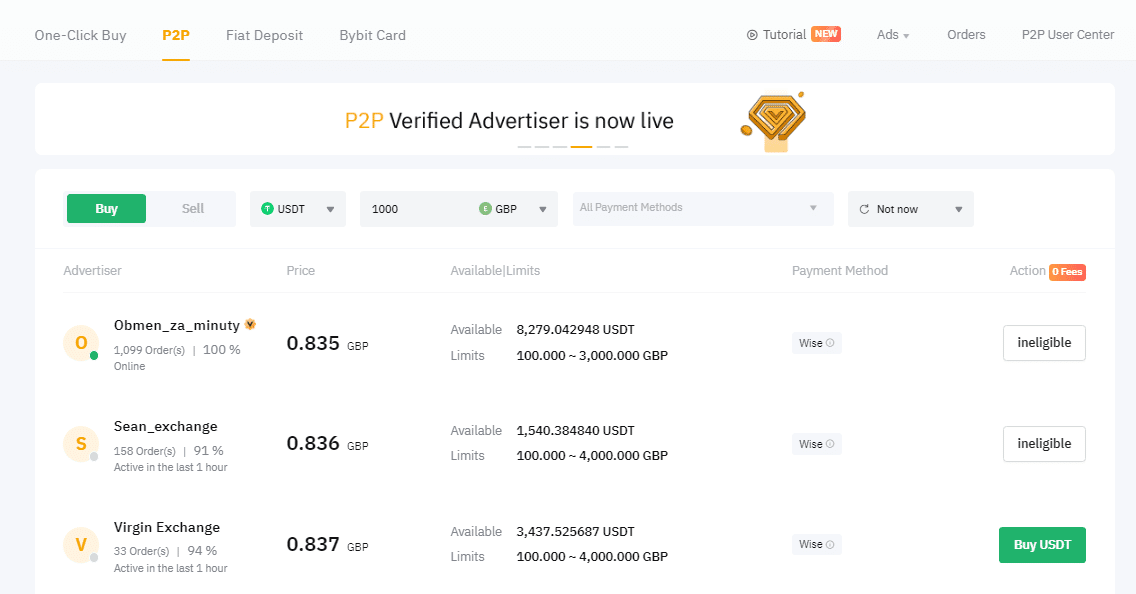Open Obmen_za_minuty advertiser profile
The width and height of the screenshot is (1136, 594).
(x=177, y=325)
